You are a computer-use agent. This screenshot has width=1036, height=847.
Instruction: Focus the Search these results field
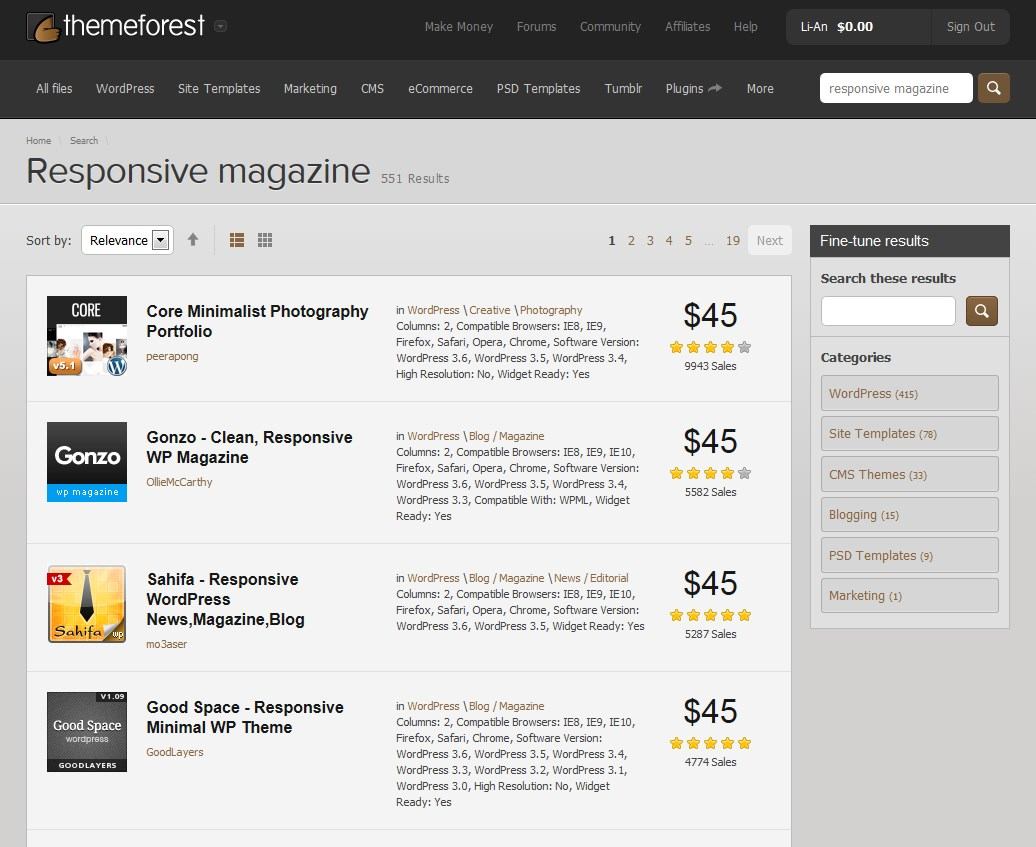[888, 311]
